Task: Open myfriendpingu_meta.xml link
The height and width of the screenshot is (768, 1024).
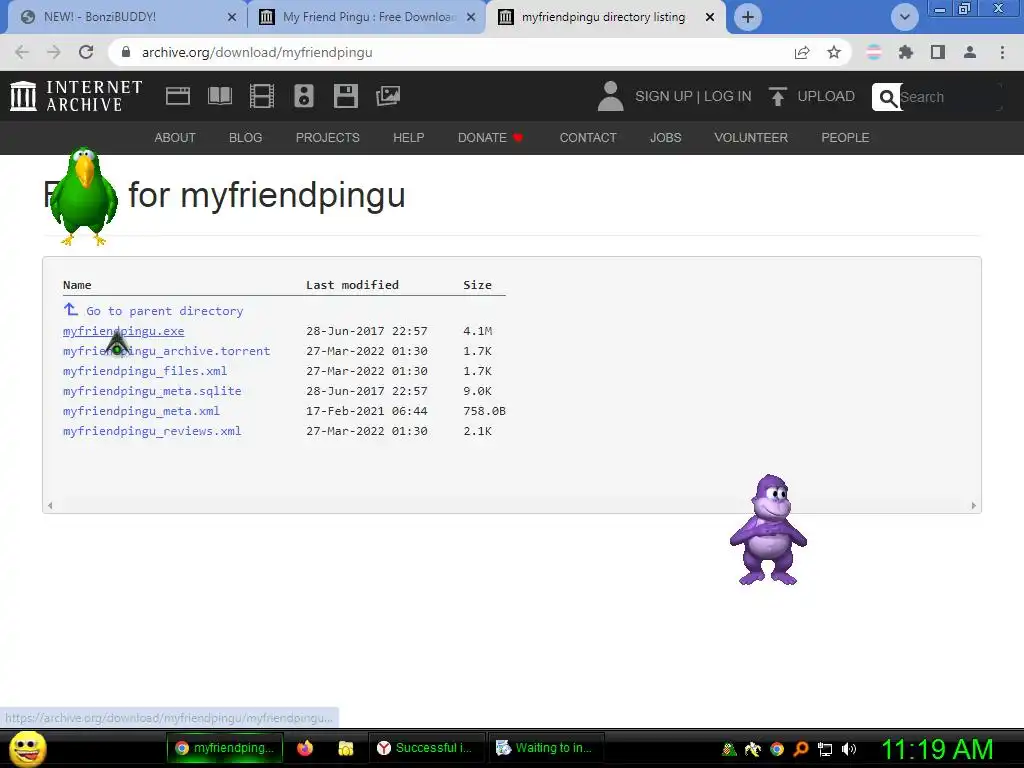Action: coord(141,411)
